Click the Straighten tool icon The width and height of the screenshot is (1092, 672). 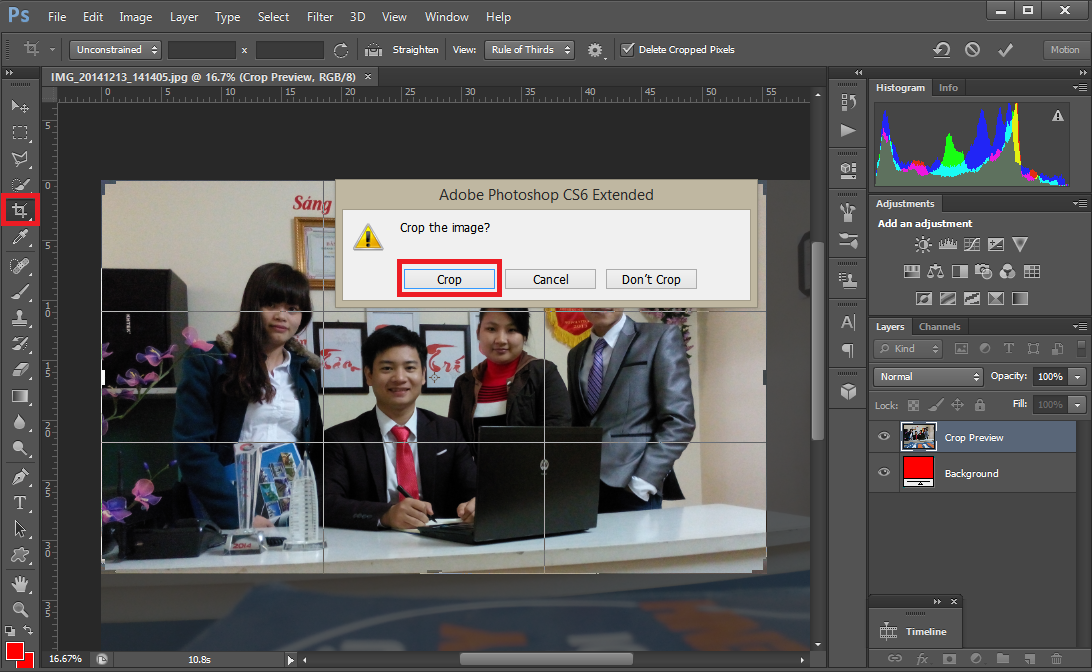tap(374, 49)
